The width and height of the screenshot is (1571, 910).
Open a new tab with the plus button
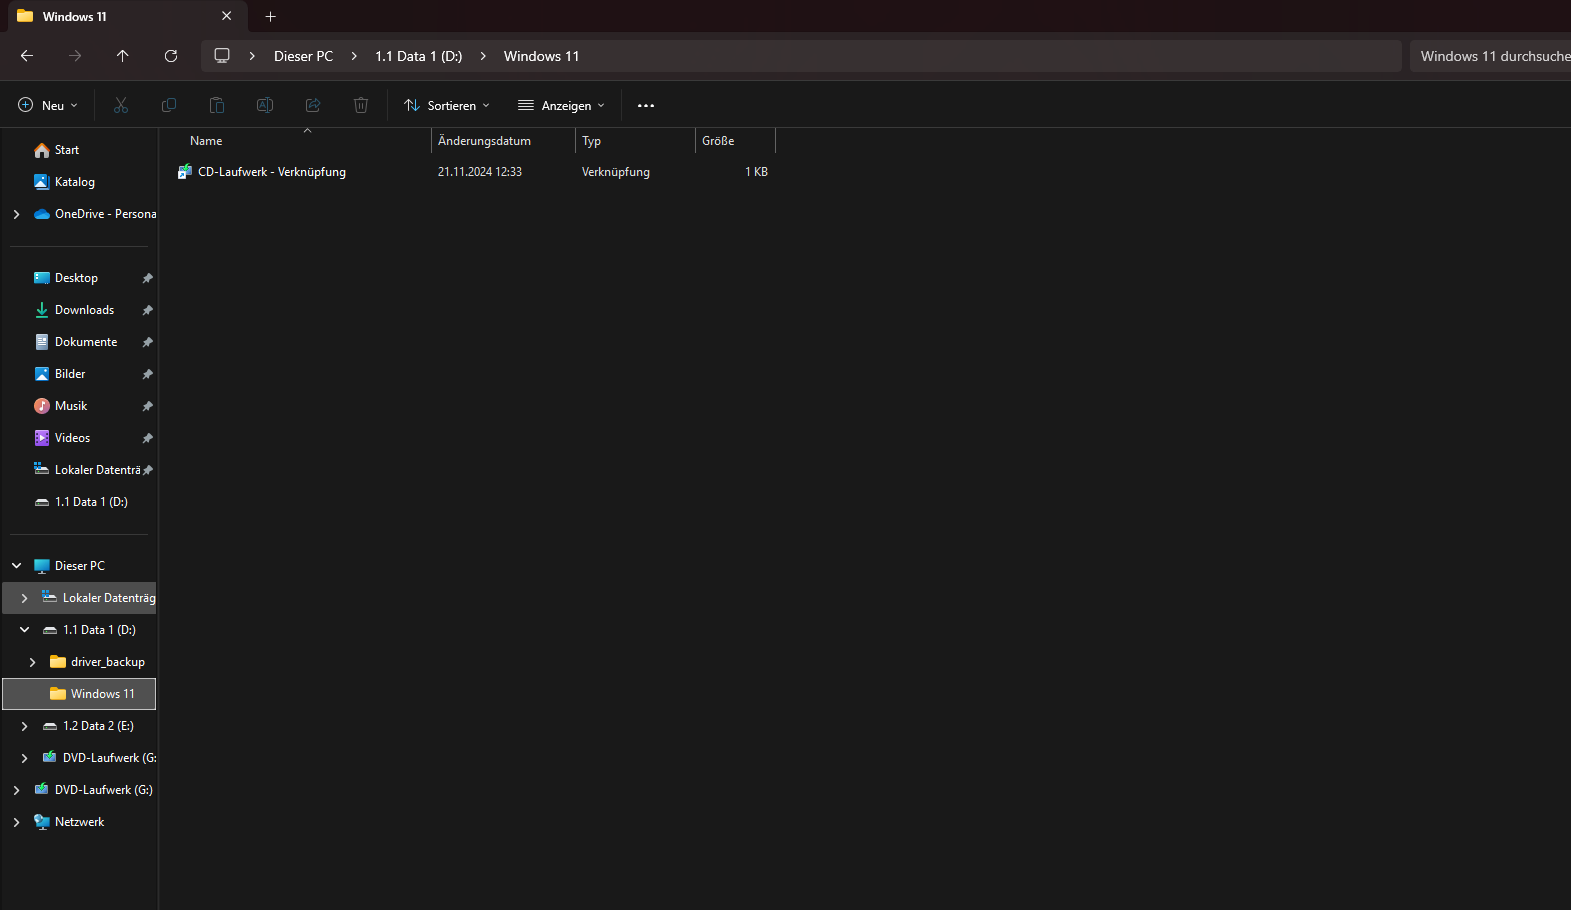pyautogui.click(x=270, y=16)
